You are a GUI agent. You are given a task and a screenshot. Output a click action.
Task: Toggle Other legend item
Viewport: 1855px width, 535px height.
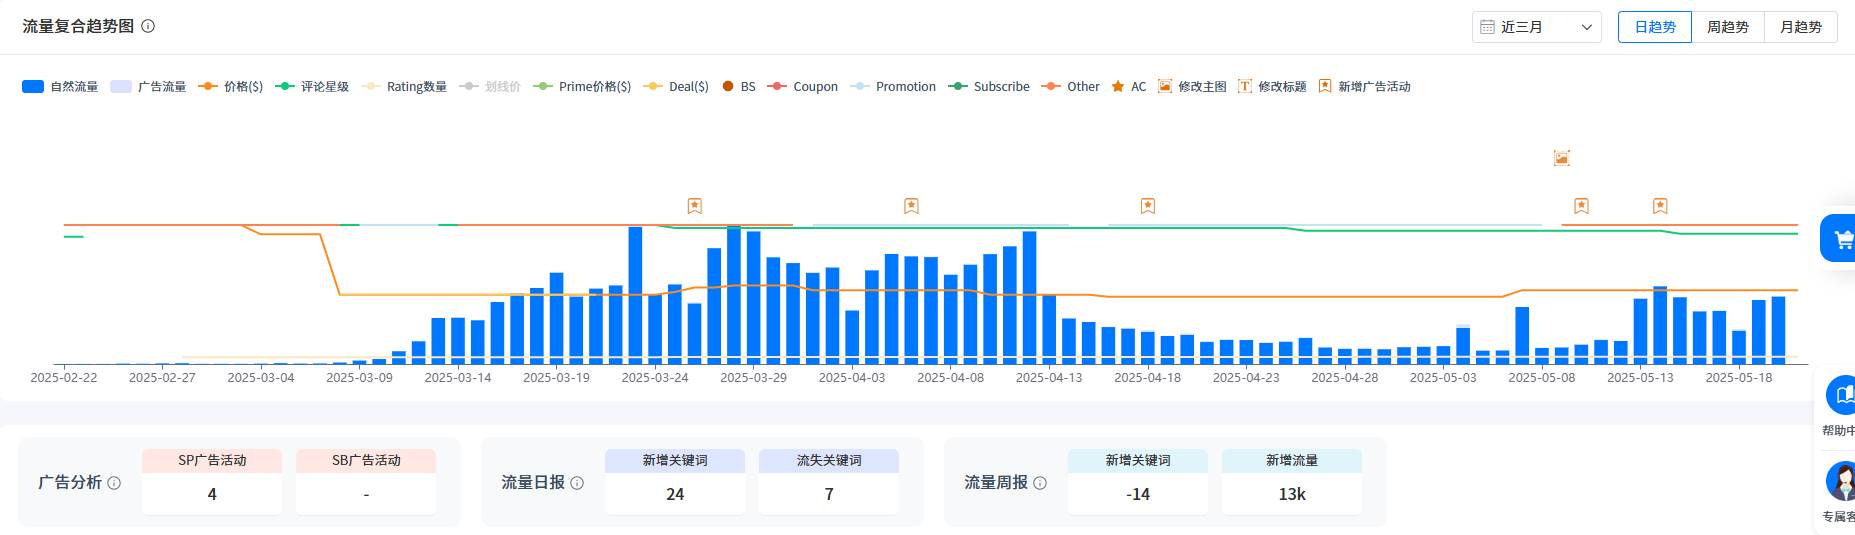click(x=1070, y=87)
